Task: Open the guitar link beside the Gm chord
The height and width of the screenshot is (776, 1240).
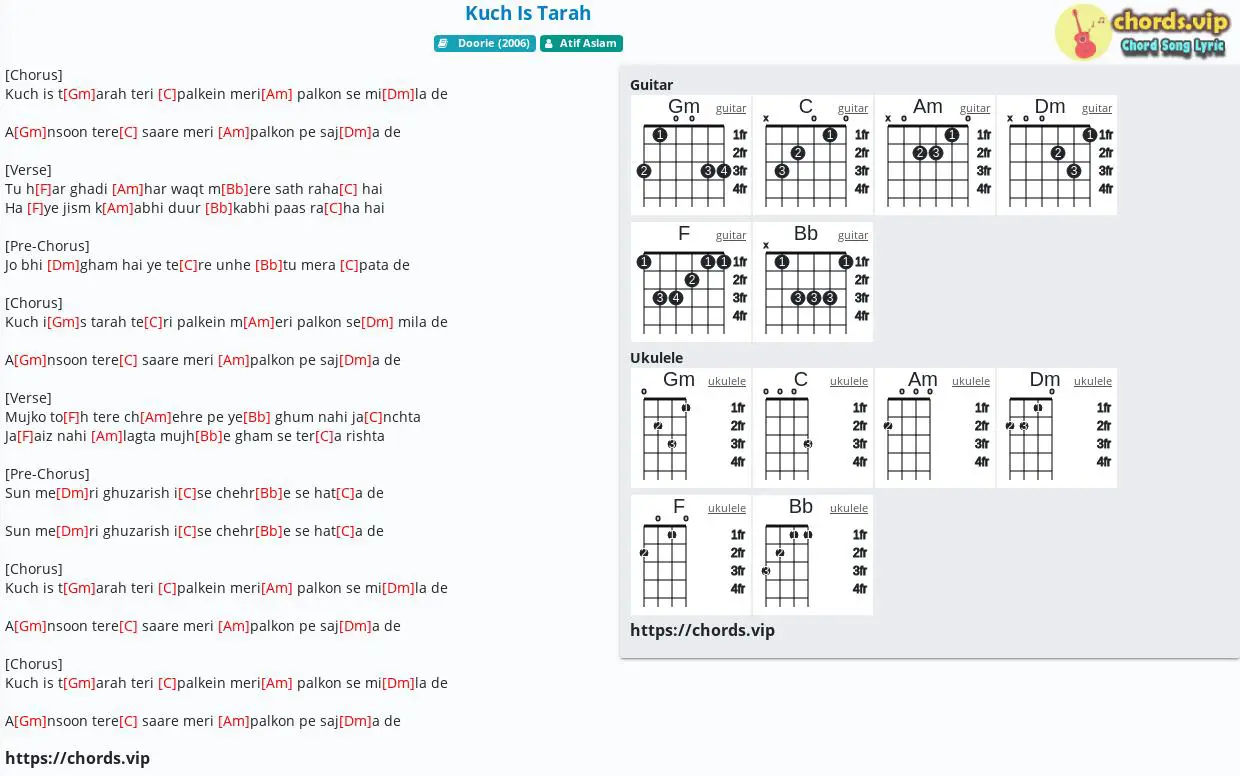Action: [x=731, y=108]
